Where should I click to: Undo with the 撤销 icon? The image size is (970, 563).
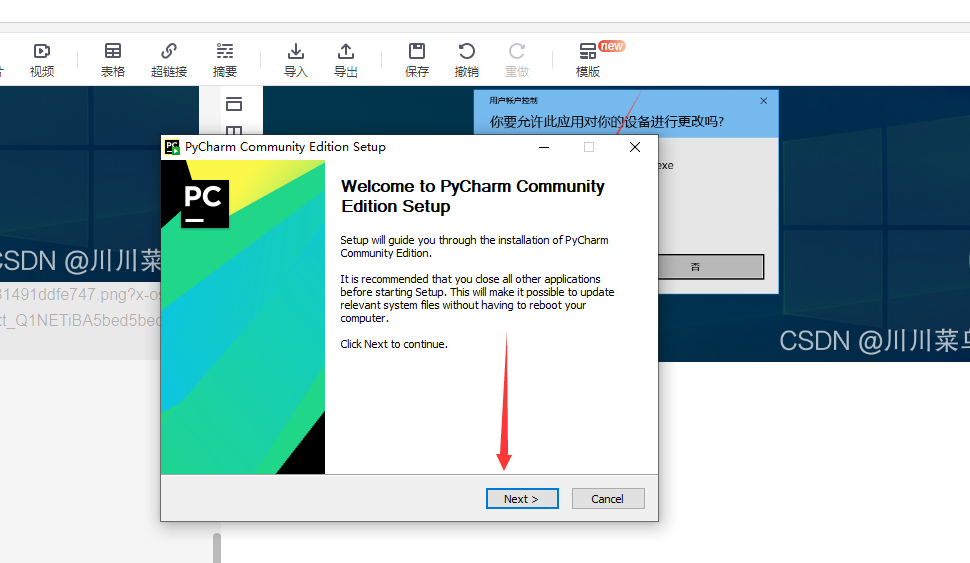click(466, 60)
